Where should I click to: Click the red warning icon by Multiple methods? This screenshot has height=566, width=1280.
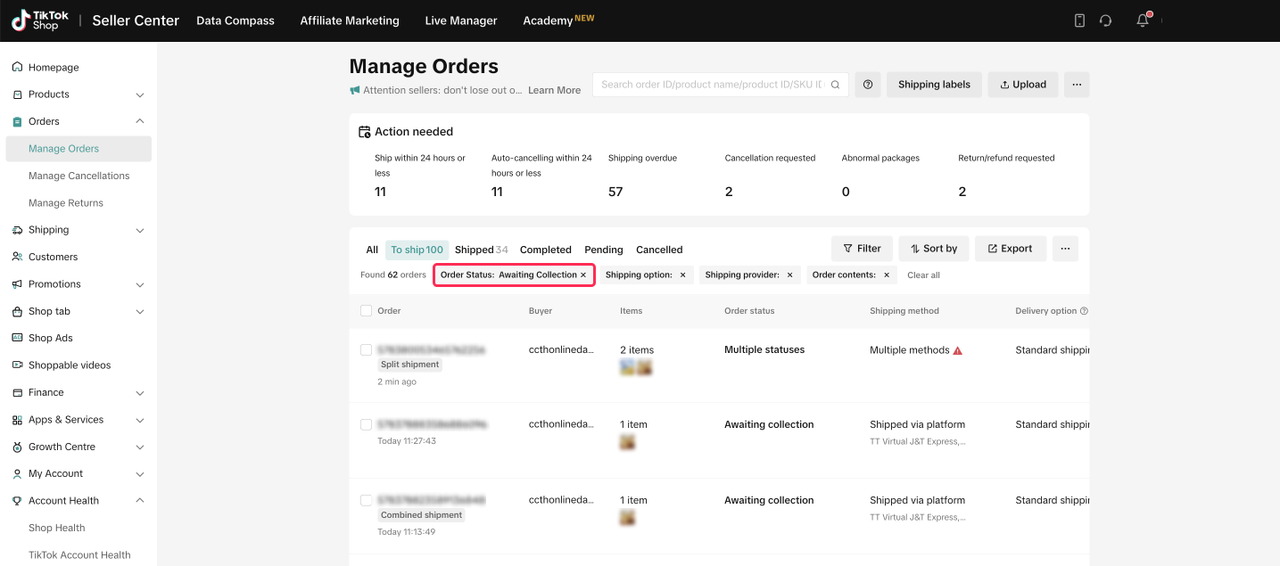[x=958, y=351]
